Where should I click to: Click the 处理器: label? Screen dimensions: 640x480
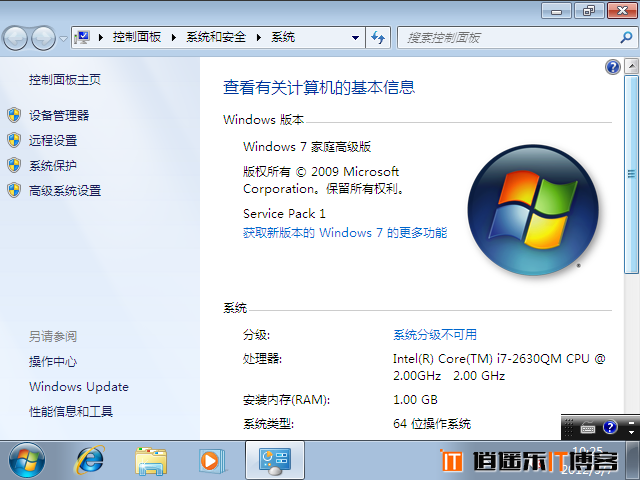click(262, 358)
